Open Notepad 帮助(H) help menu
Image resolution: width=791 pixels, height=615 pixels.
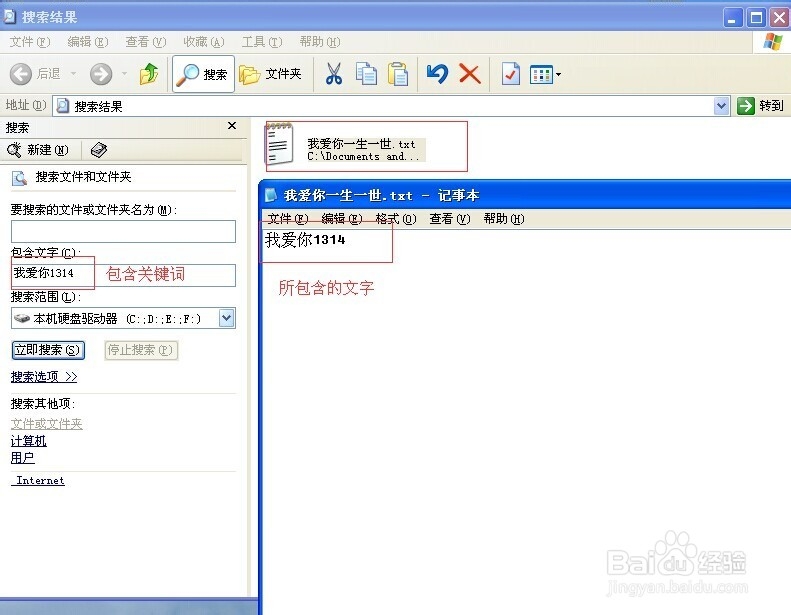[503, 219]
